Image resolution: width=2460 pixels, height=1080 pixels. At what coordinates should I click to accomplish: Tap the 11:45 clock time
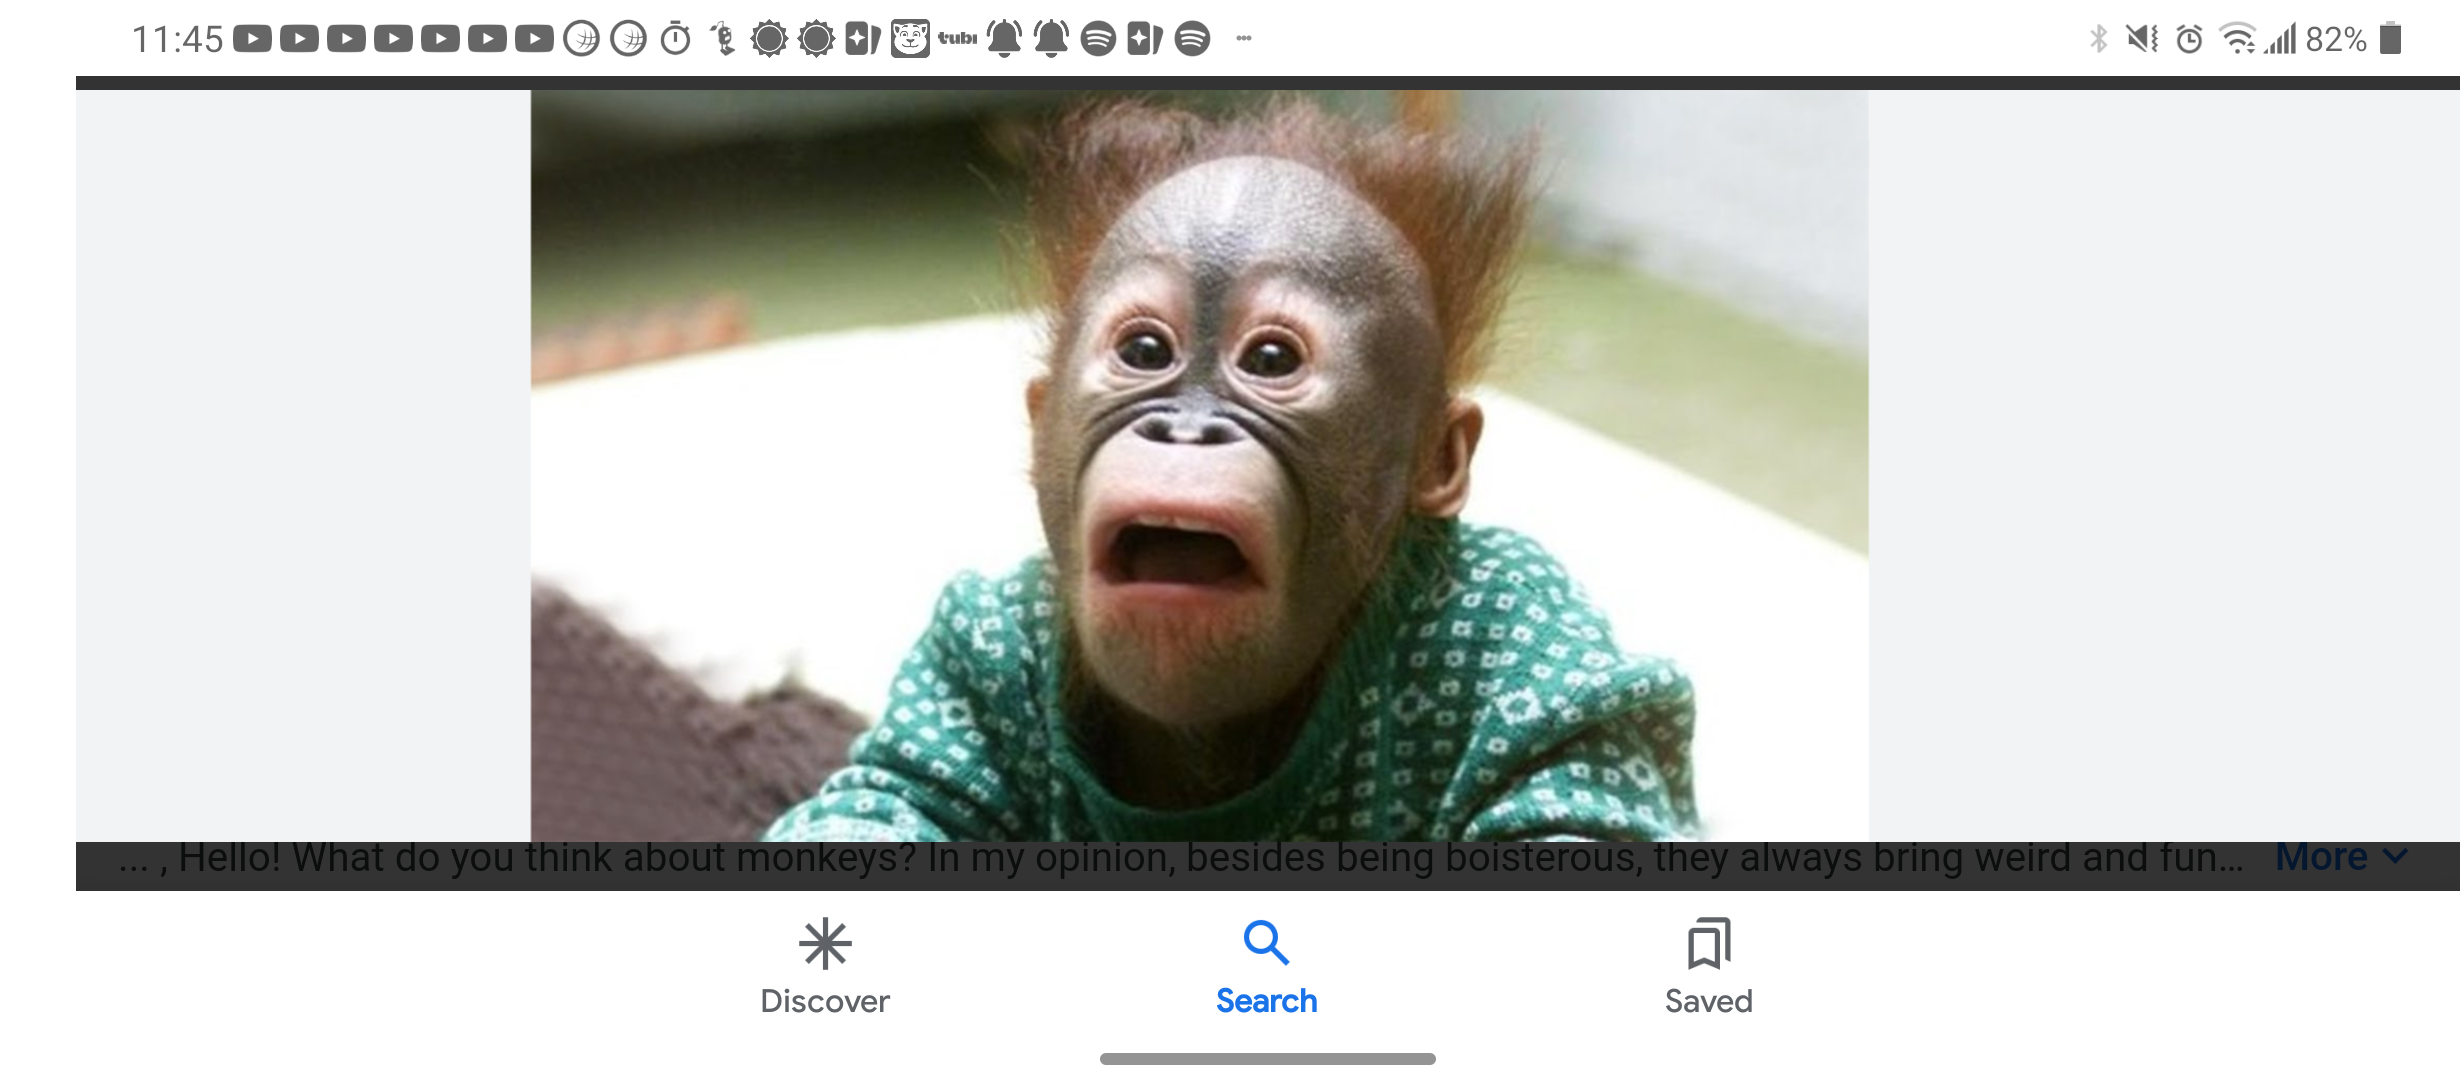(177, 39)
